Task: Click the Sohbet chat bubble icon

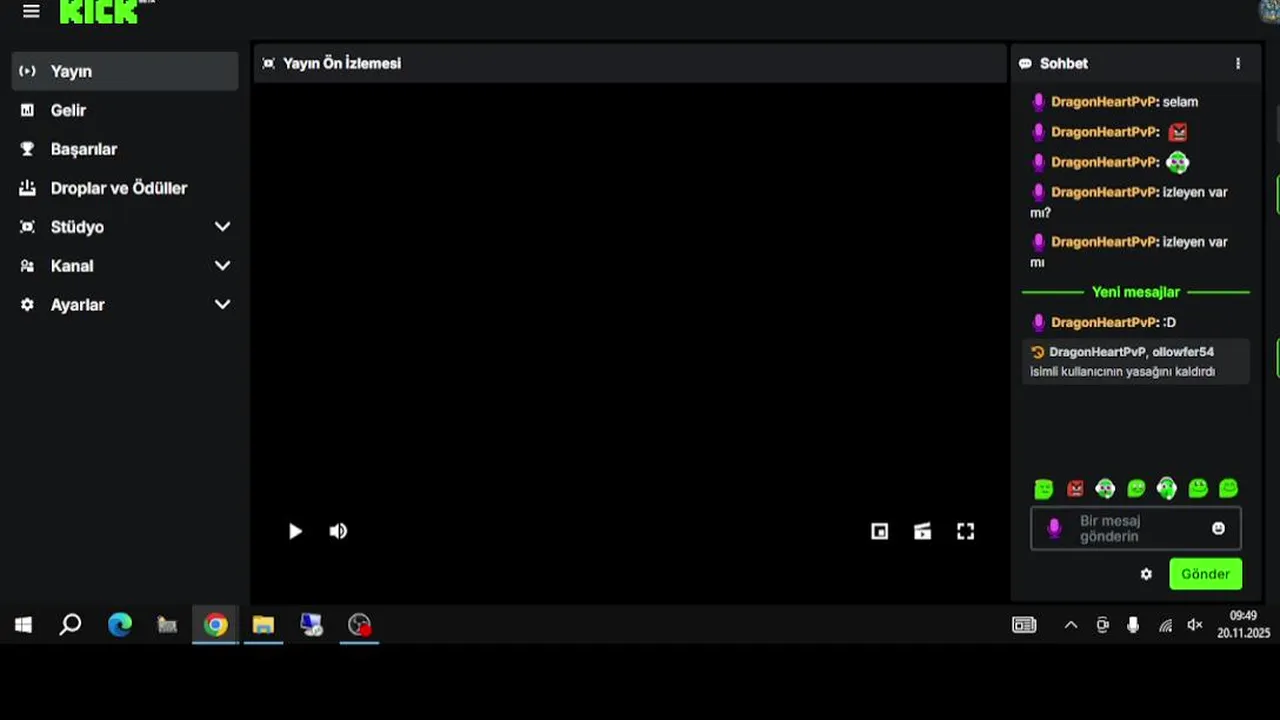Action: 1025,63
